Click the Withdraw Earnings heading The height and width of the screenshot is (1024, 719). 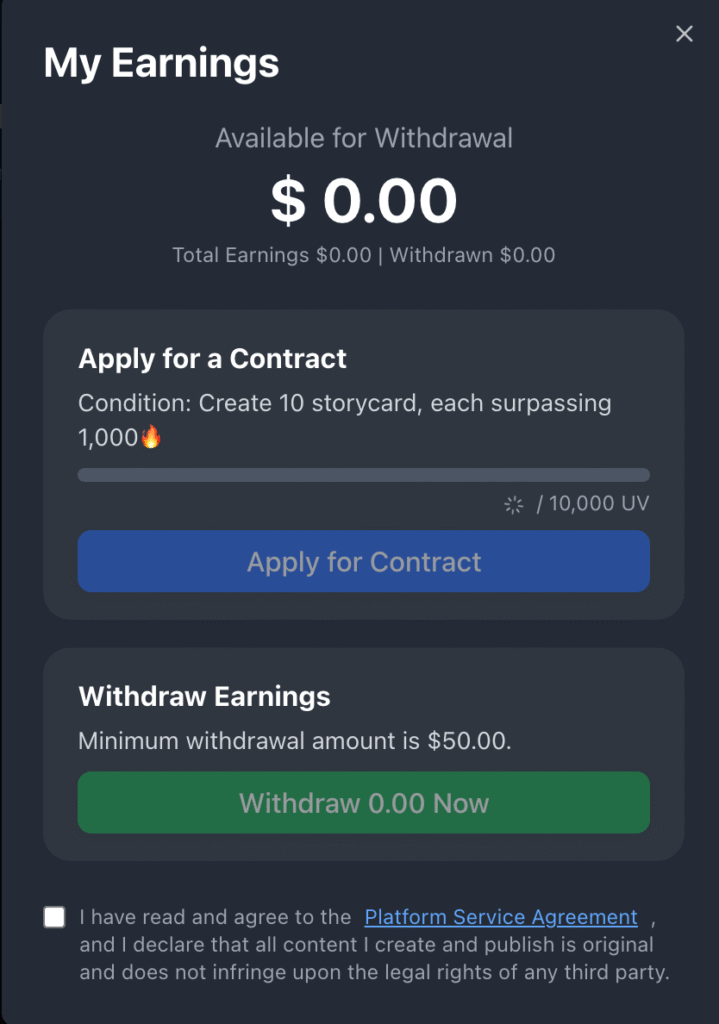(204, 696)
